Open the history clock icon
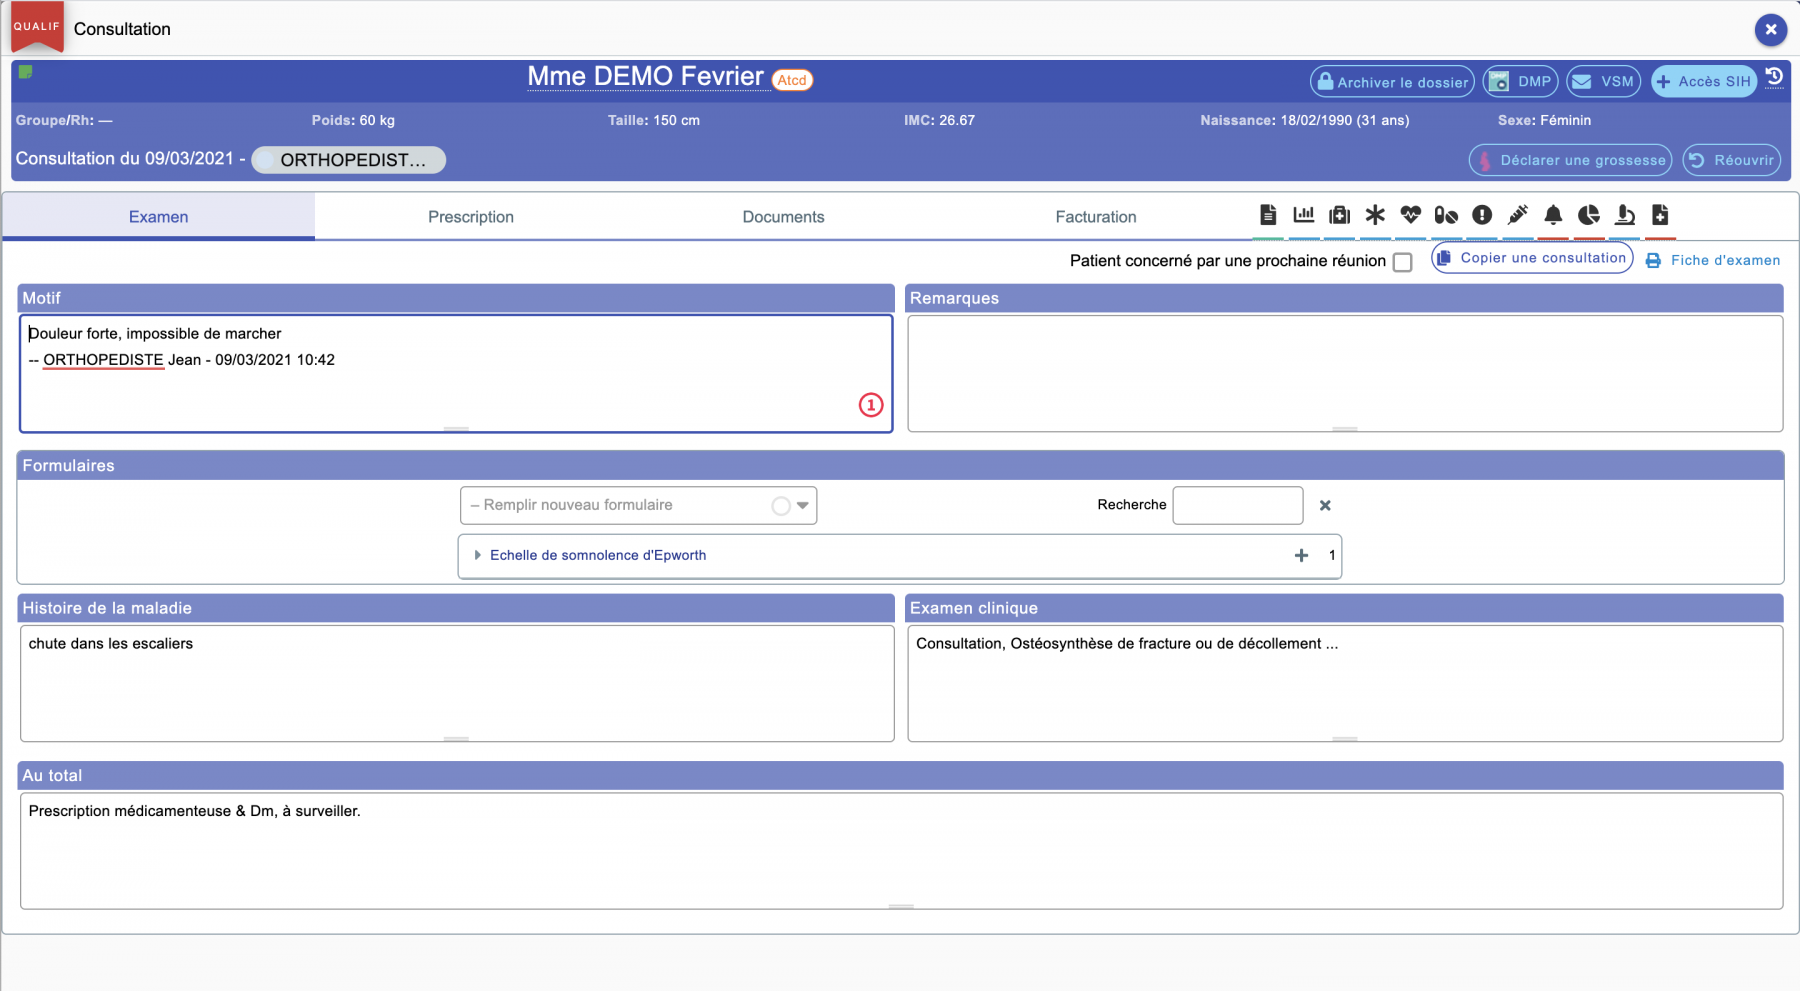Viewport: 1800px width, 991px height. (x=1774, y=77)
